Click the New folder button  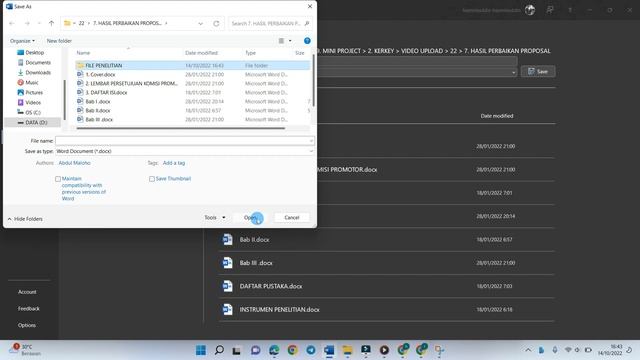point(59,41)
